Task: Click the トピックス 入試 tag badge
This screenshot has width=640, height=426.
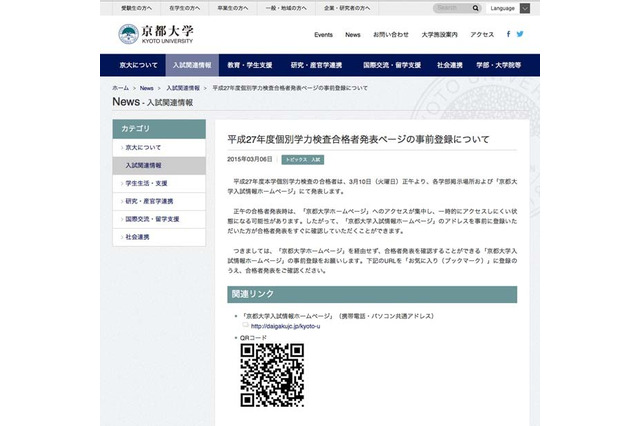Action: [x=303, y=160]
